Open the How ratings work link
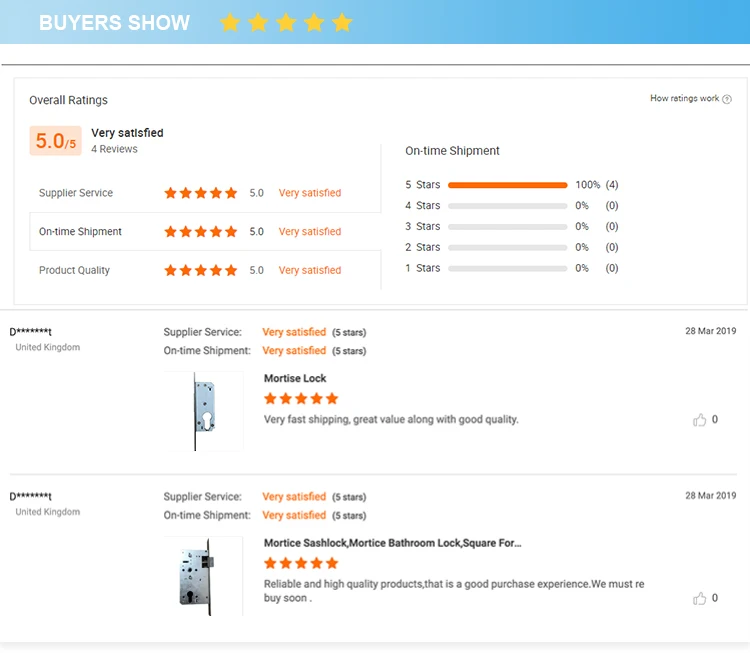This screenshot has width=750, height=653. [x=684, y=99]
